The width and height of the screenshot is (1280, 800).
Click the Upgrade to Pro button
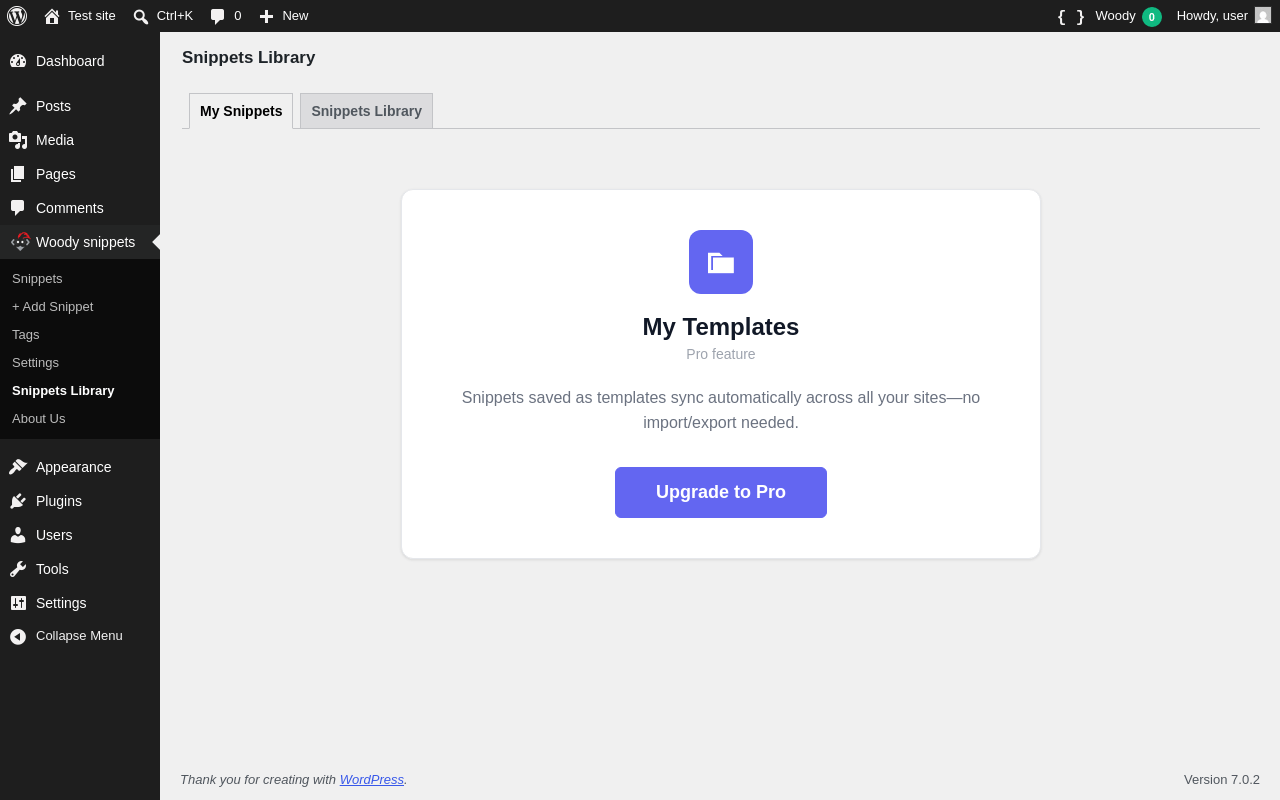[x=721, y=492]
